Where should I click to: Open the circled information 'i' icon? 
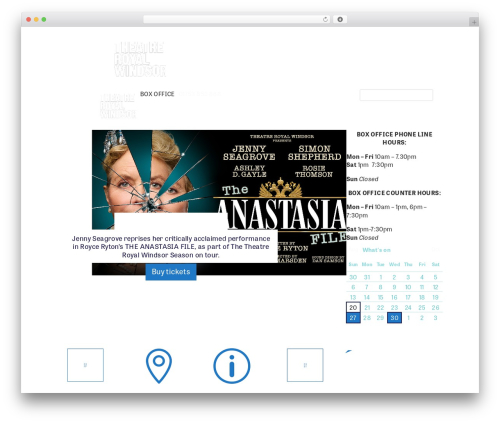232,366
